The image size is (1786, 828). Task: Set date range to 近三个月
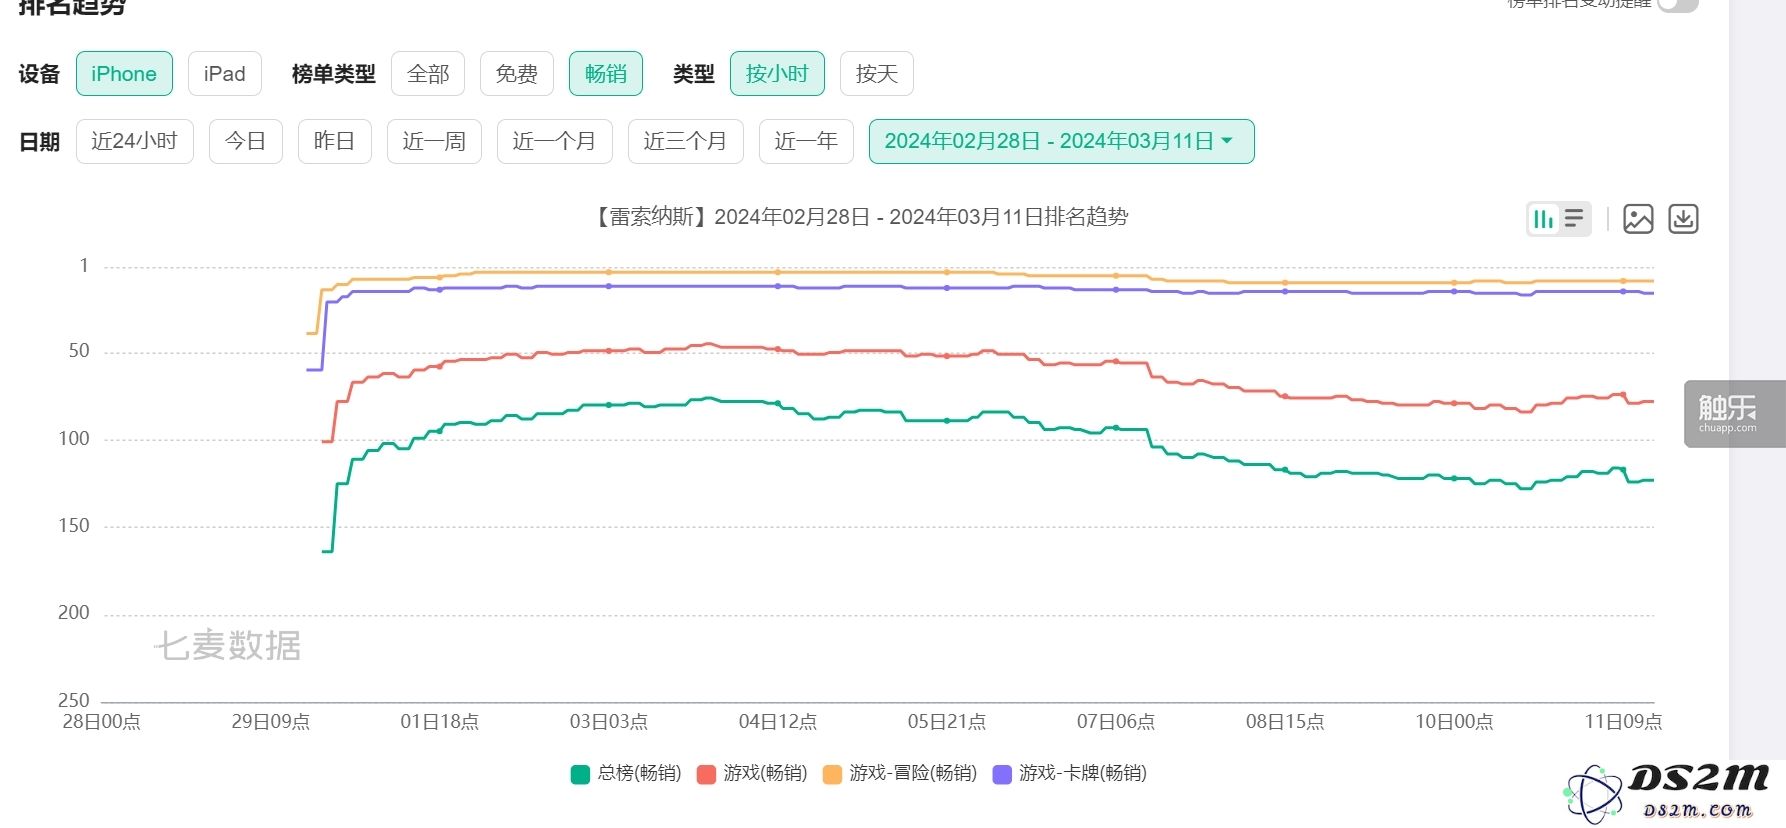pos(686,141)
